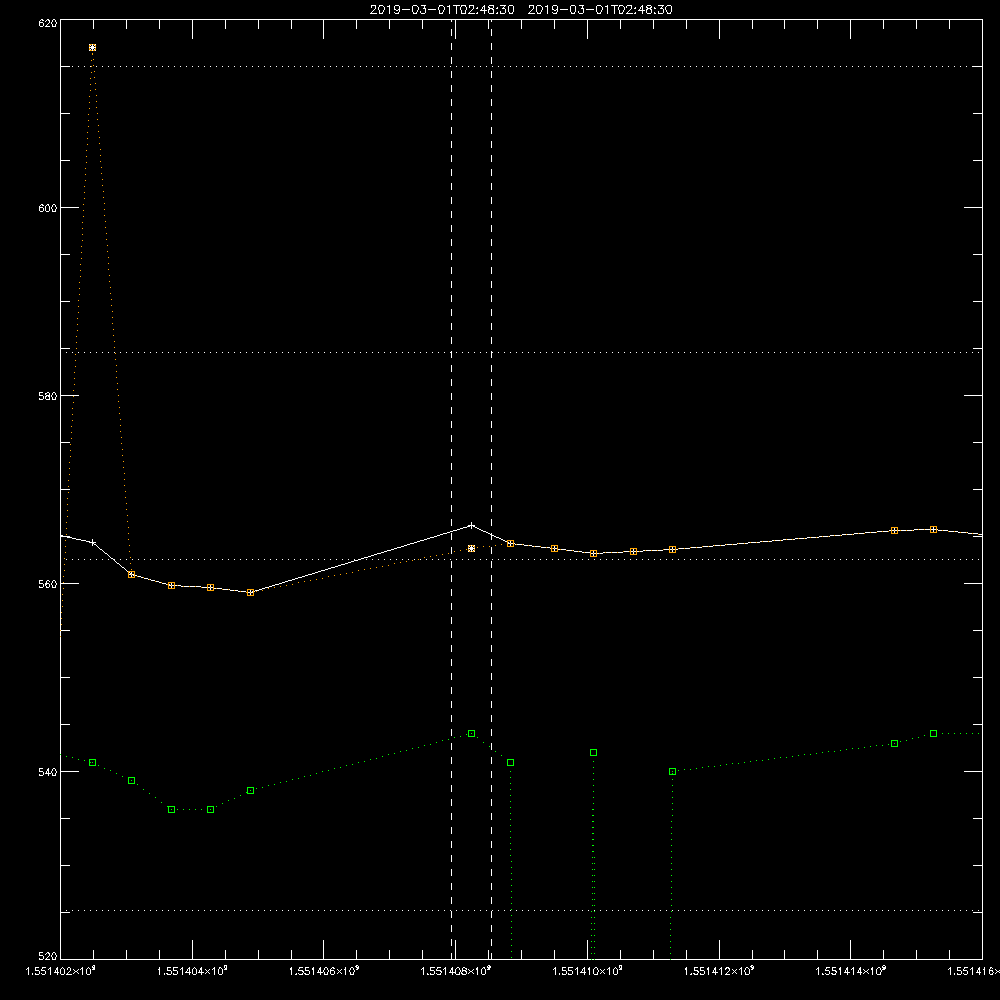Select white plus marker at curve peak between dashed lines
Screen dimensions: 1000x1000
point(471,526)
